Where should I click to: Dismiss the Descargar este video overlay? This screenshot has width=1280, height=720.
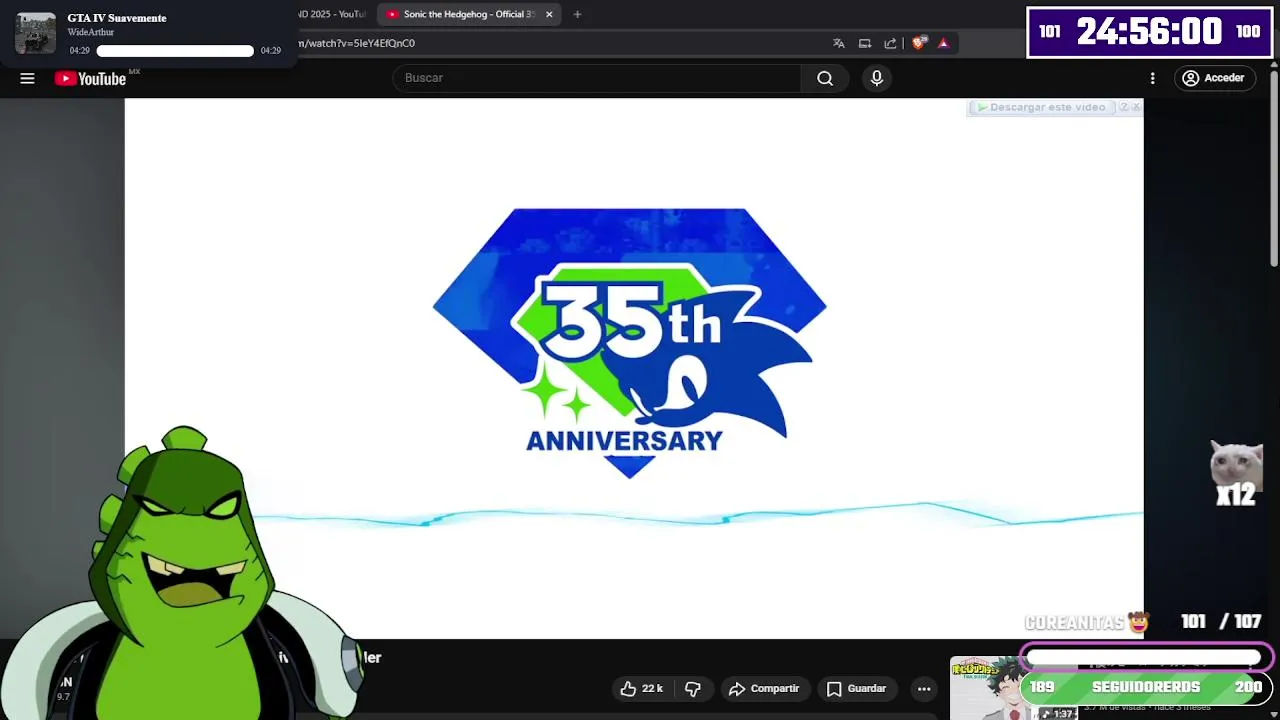(x=1136, y=107)
